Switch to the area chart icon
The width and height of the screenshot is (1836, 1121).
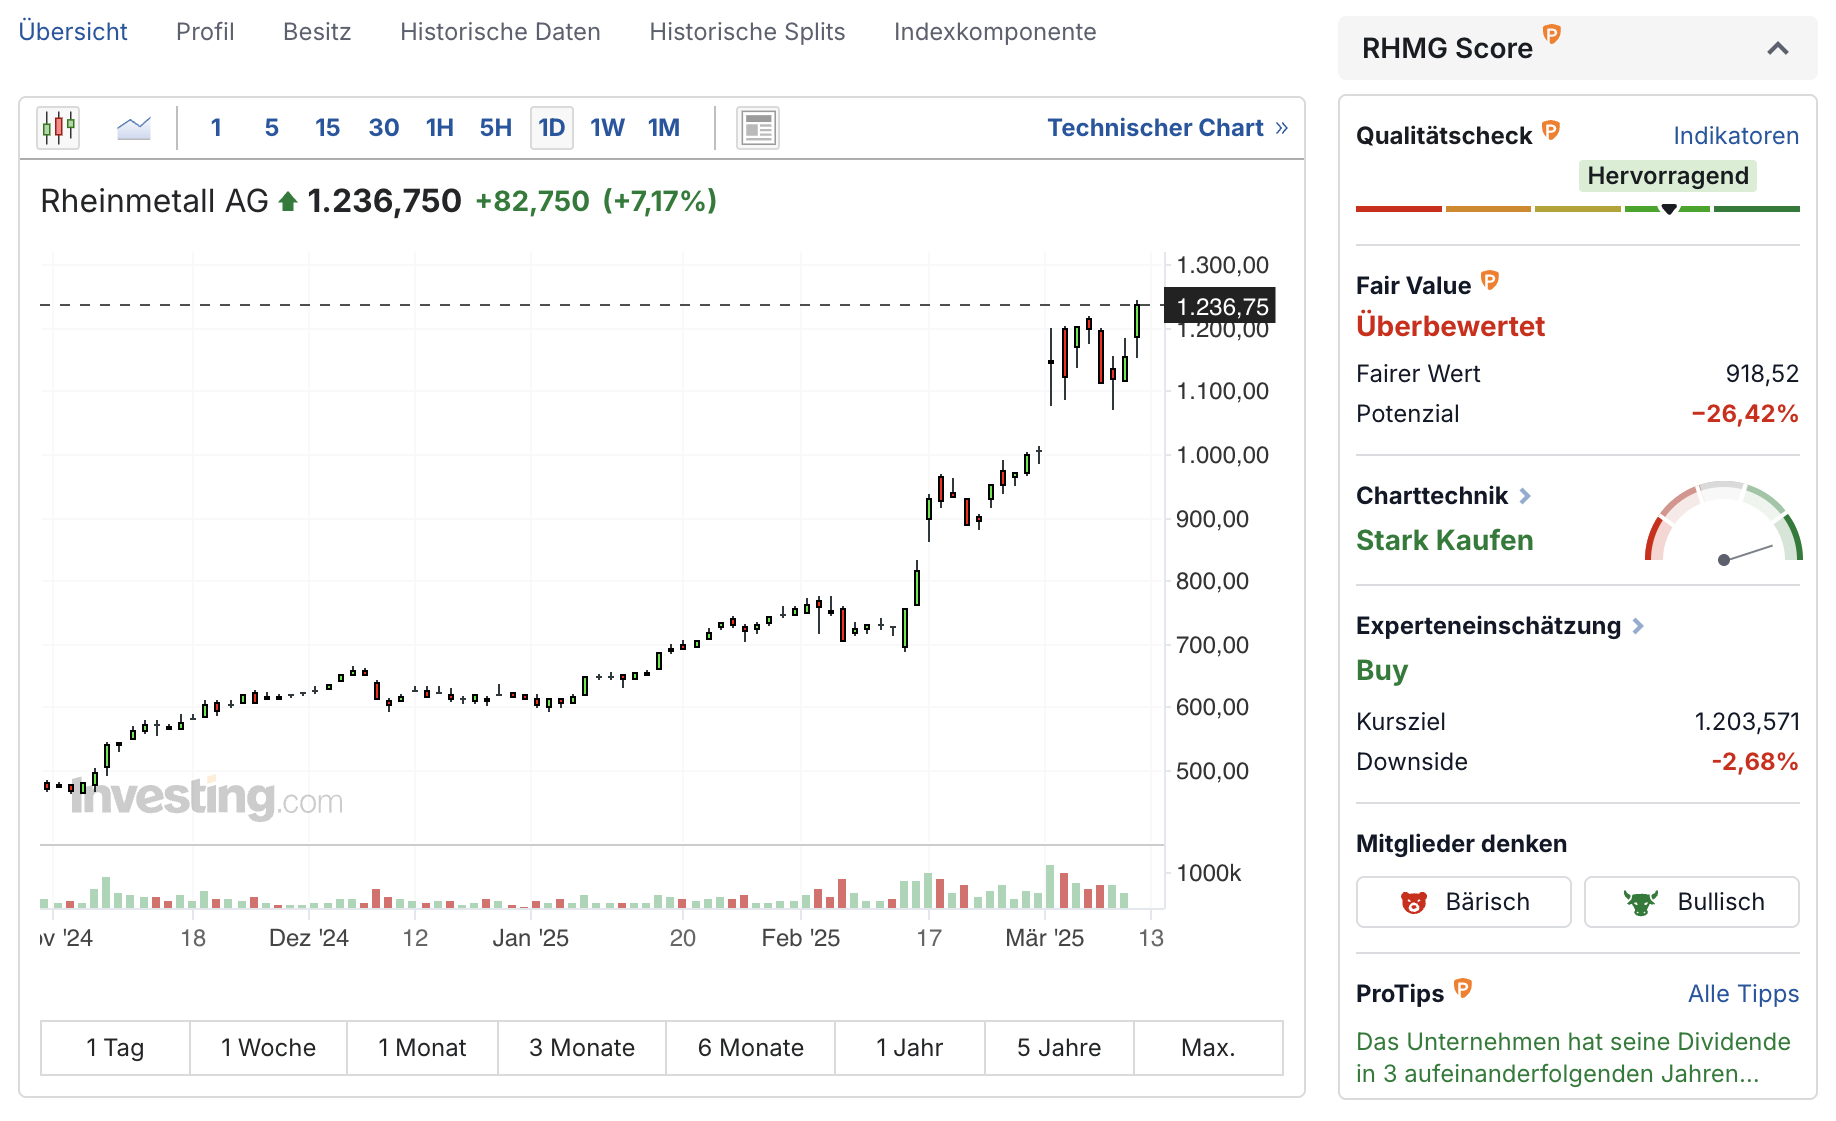(133, 128)
